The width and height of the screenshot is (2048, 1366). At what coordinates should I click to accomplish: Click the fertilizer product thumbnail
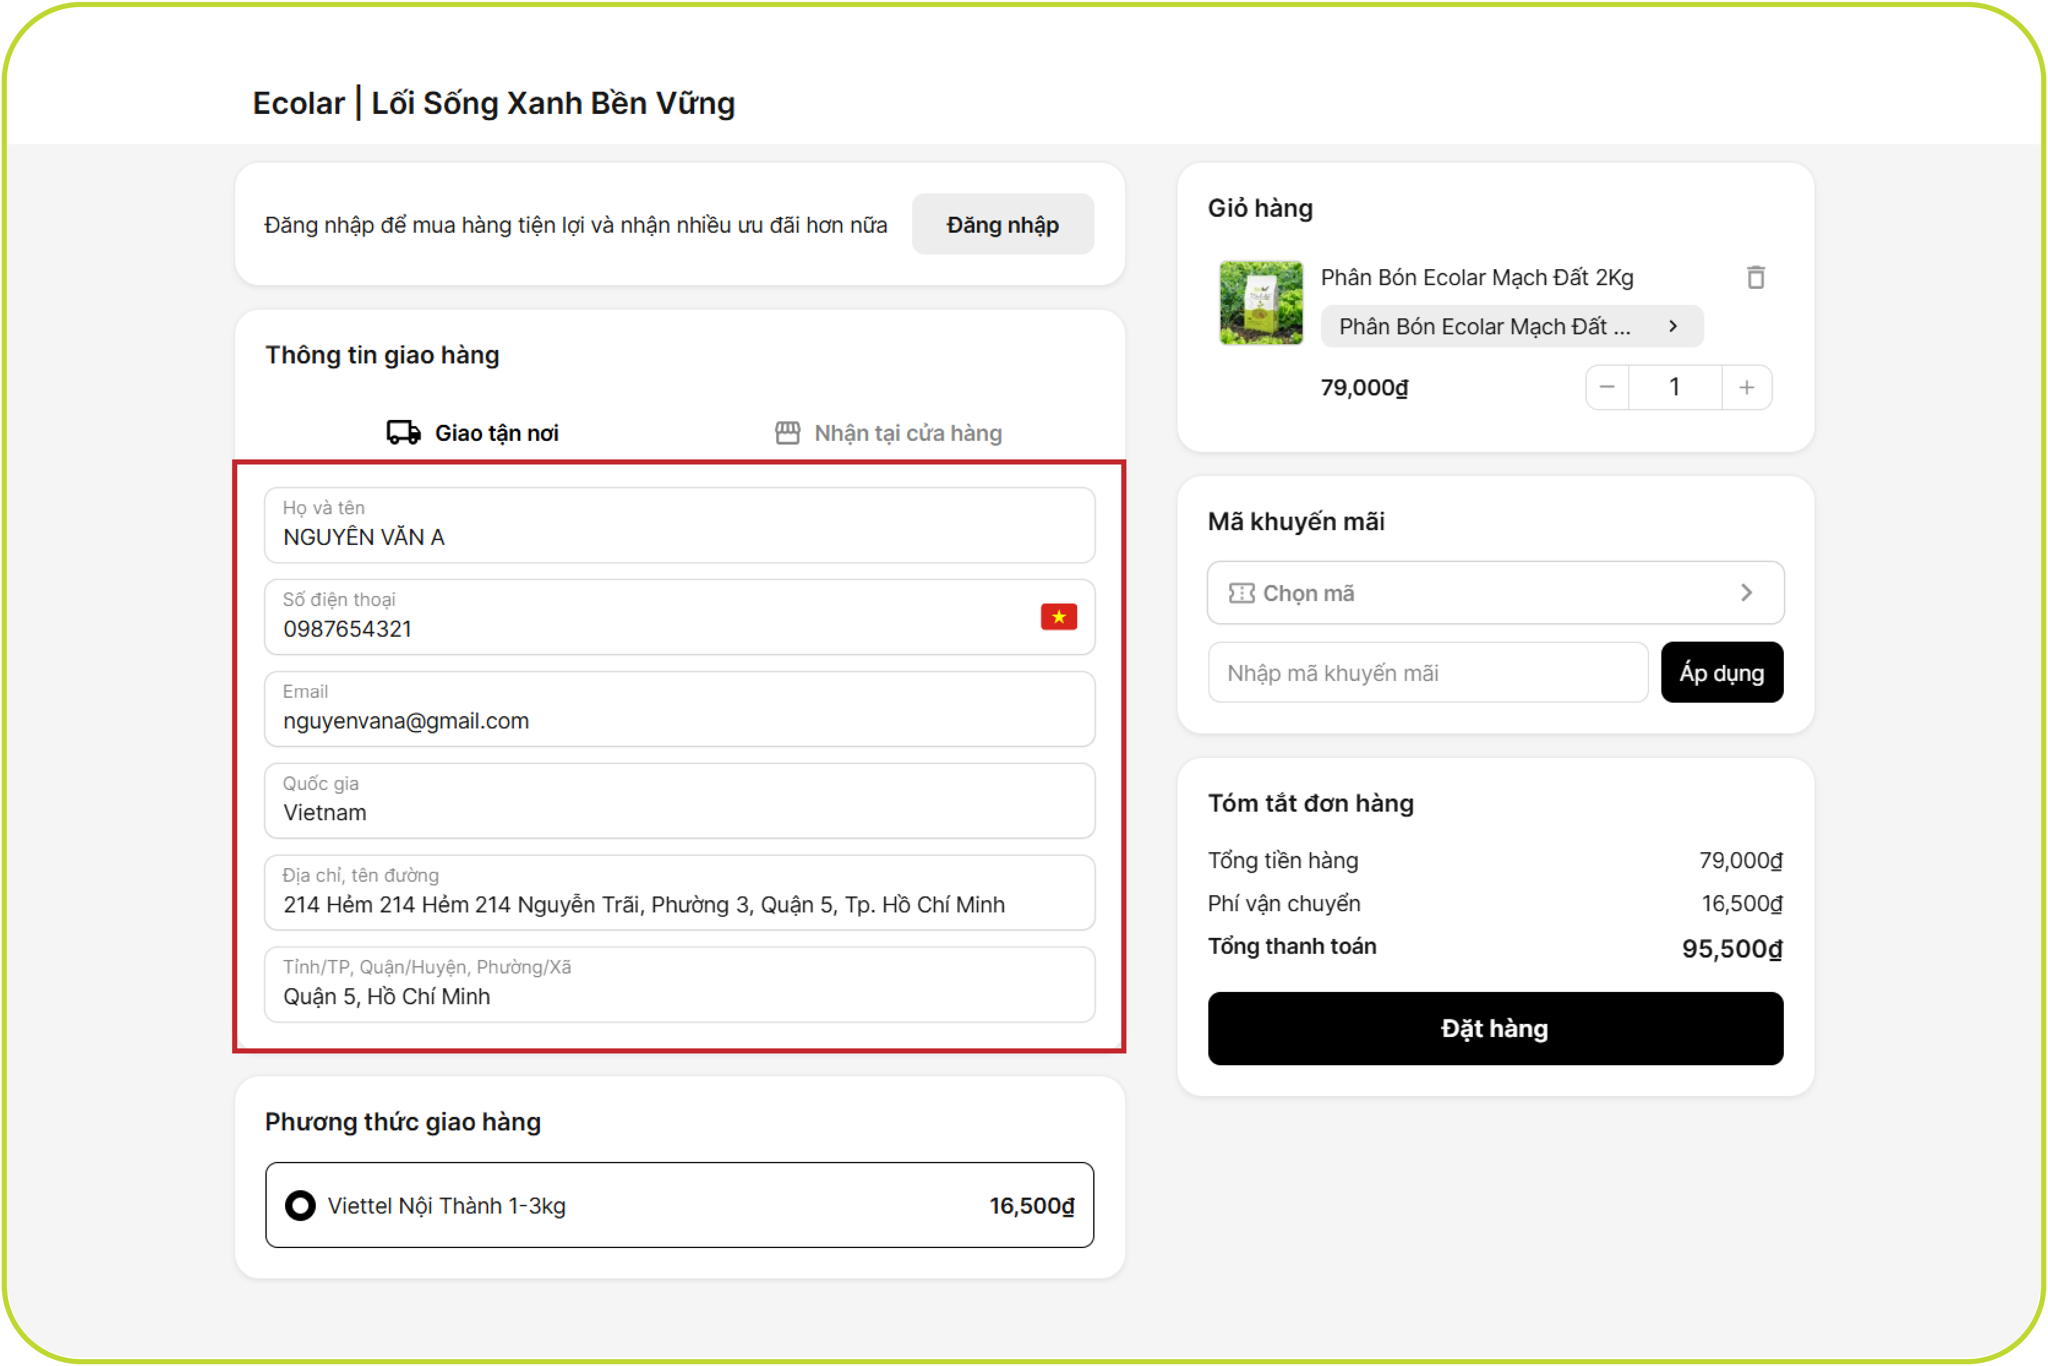click(x=1260, y=303)
